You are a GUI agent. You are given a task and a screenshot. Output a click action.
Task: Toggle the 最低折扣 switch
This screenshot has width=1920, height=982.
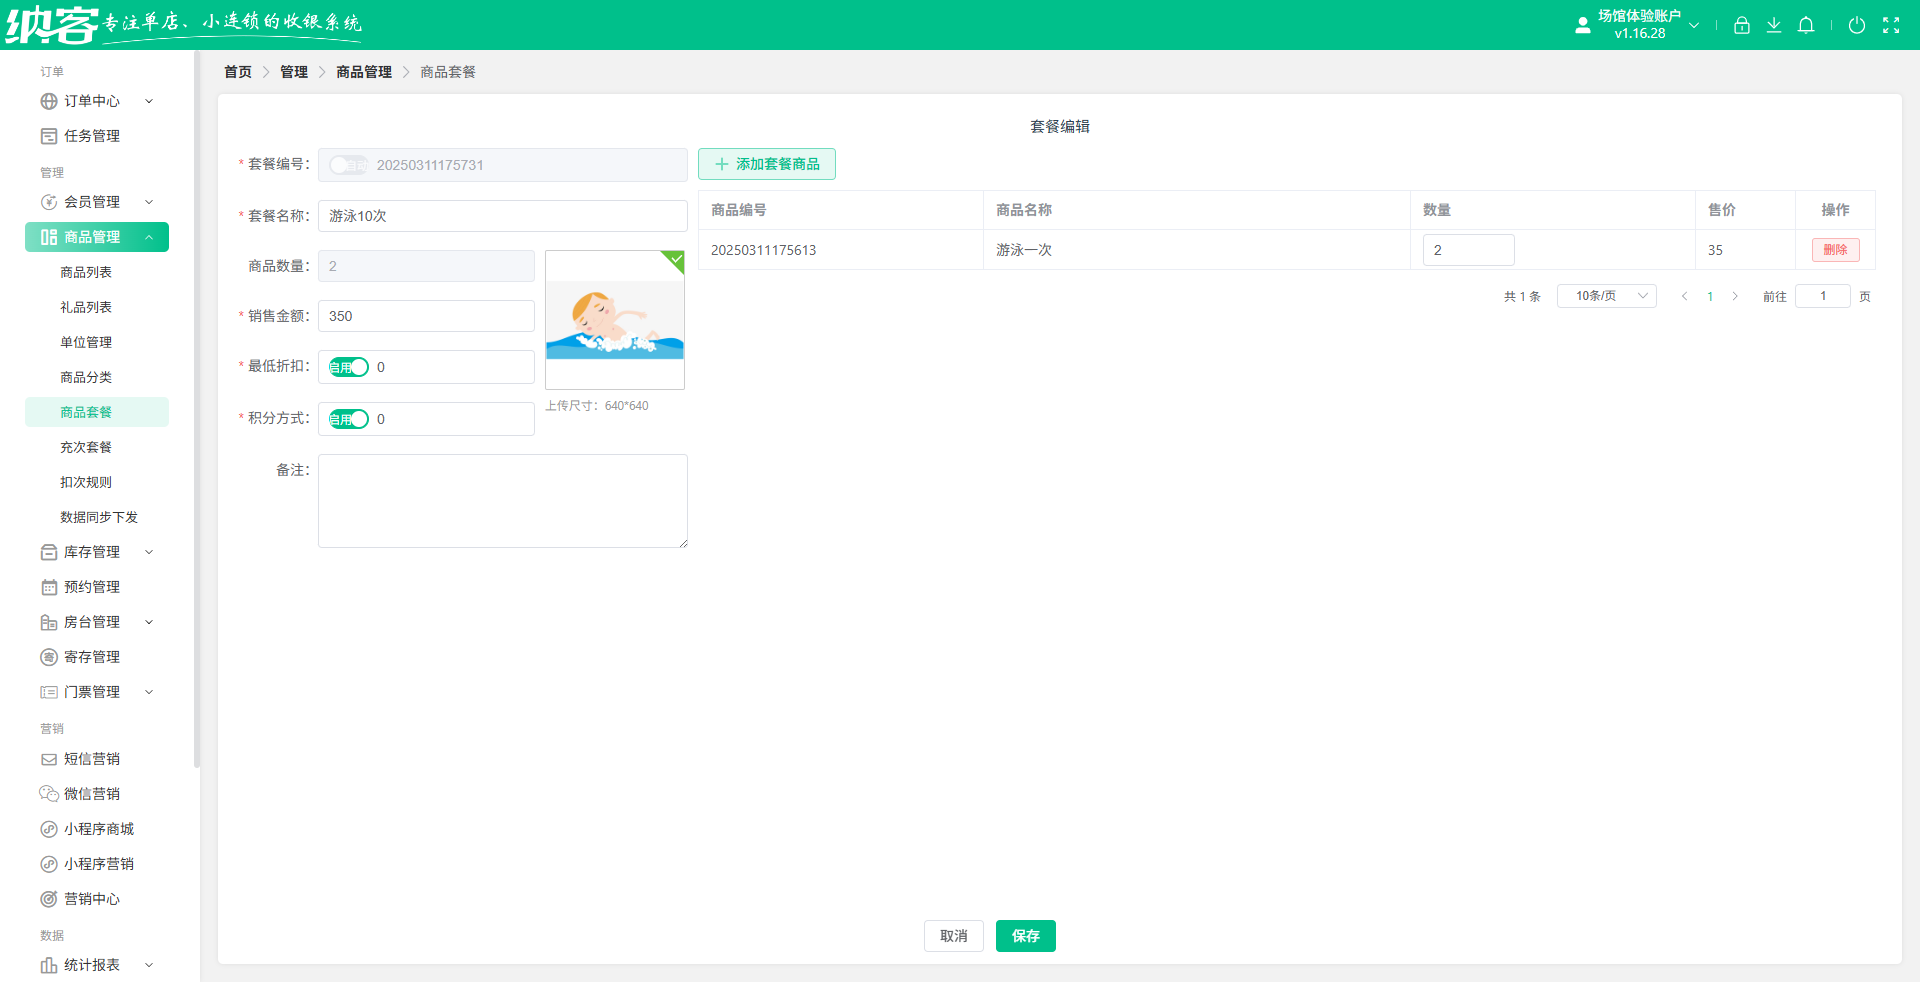349,367
